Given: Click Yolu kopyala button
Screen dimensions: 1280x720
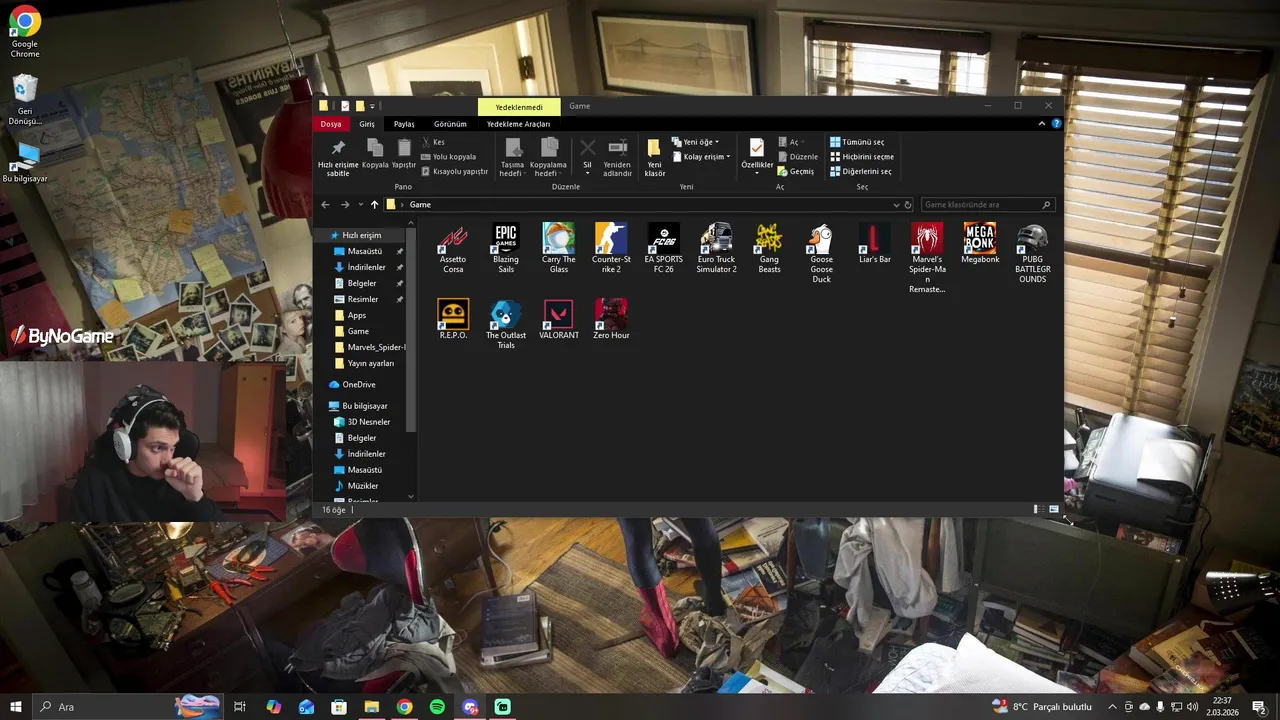Looking at the screenshot, I should (x=448, y=157).
